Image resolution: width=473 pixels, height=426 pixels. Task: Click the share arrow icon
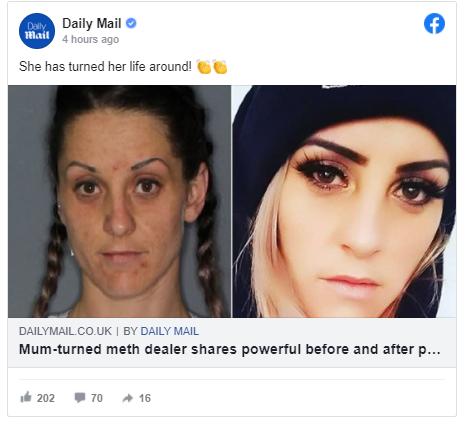tap(128, 398)
